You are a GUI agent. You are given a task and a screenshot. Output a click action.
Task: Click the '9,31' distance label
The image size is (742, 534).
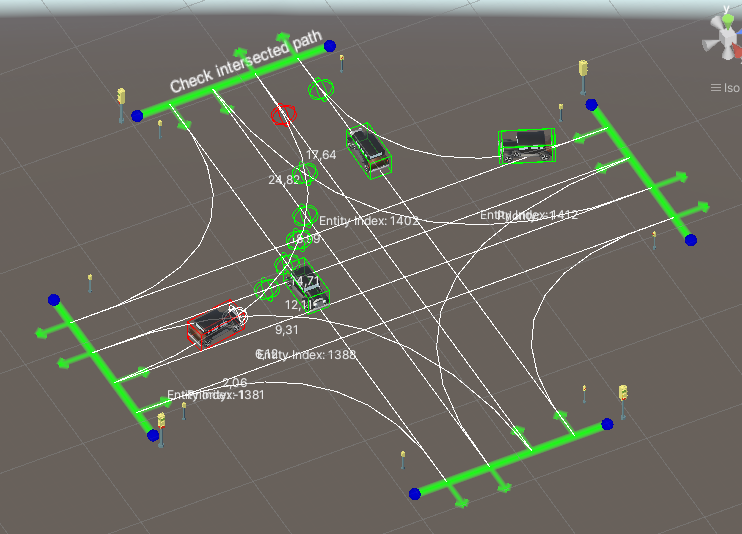point(287,330)
